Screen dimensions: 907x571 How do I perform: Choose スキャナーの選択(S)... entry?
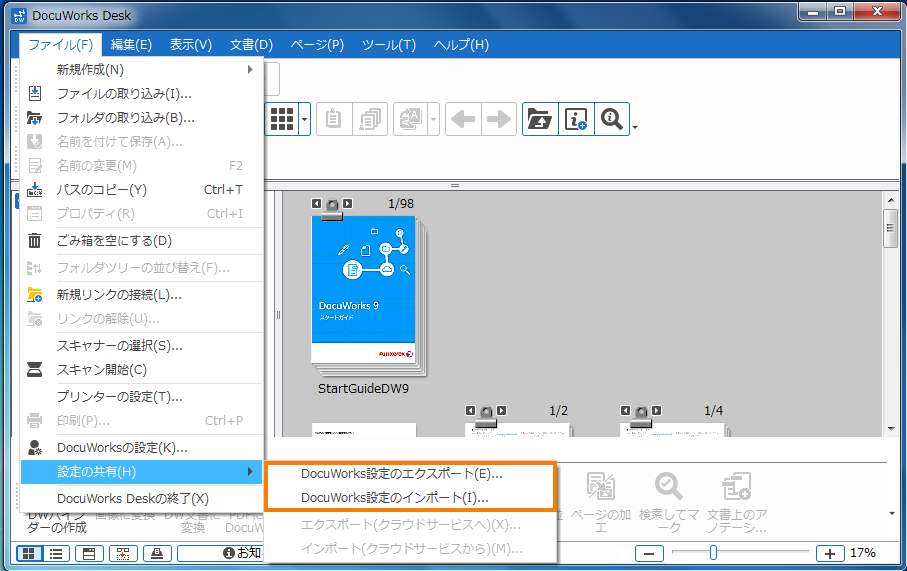(142, 346)
